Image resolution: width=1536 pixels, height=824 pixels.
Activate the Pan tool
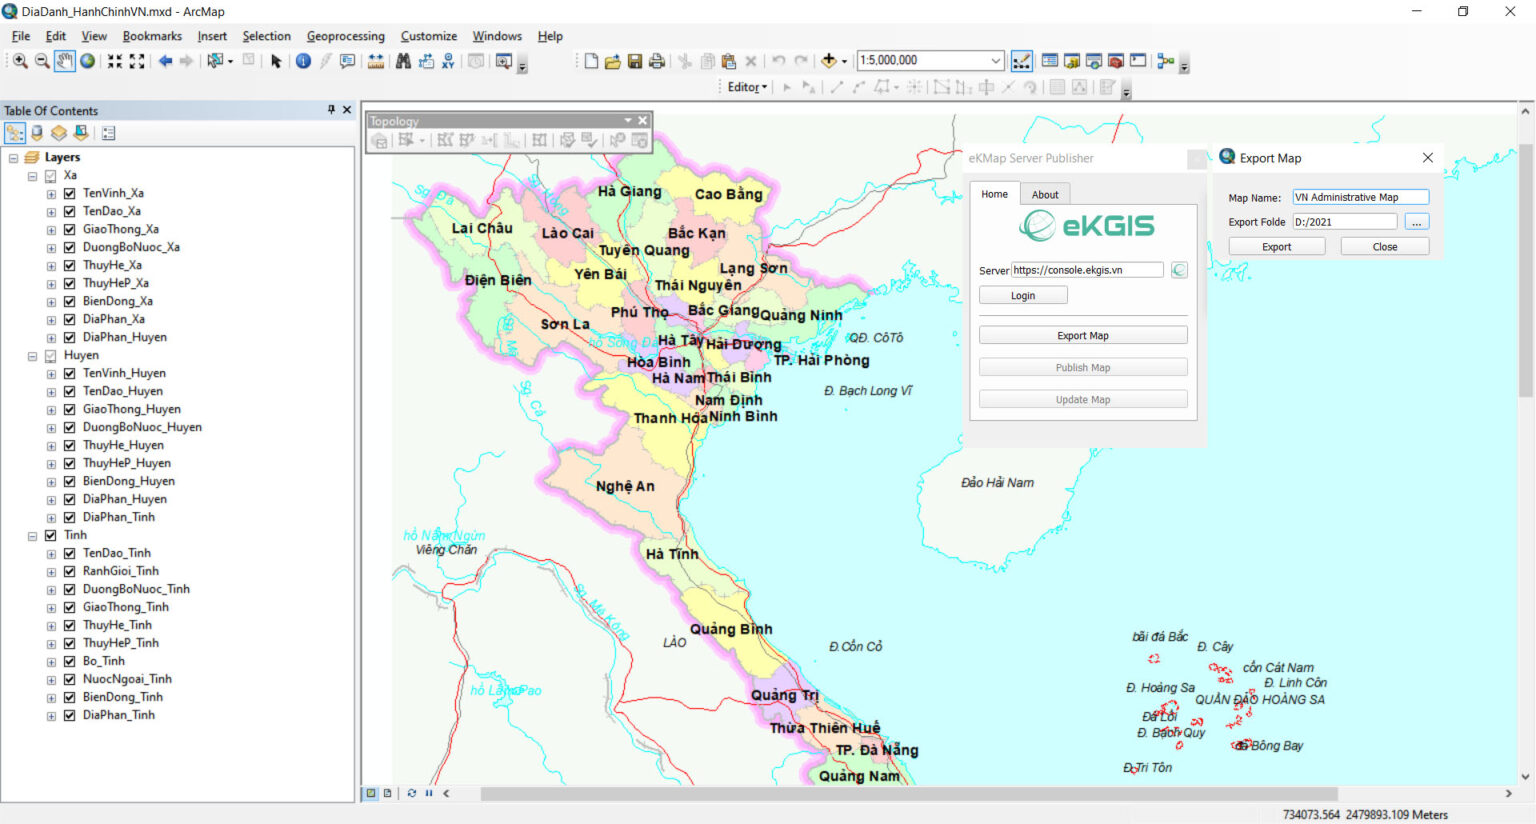pos(64,61)
